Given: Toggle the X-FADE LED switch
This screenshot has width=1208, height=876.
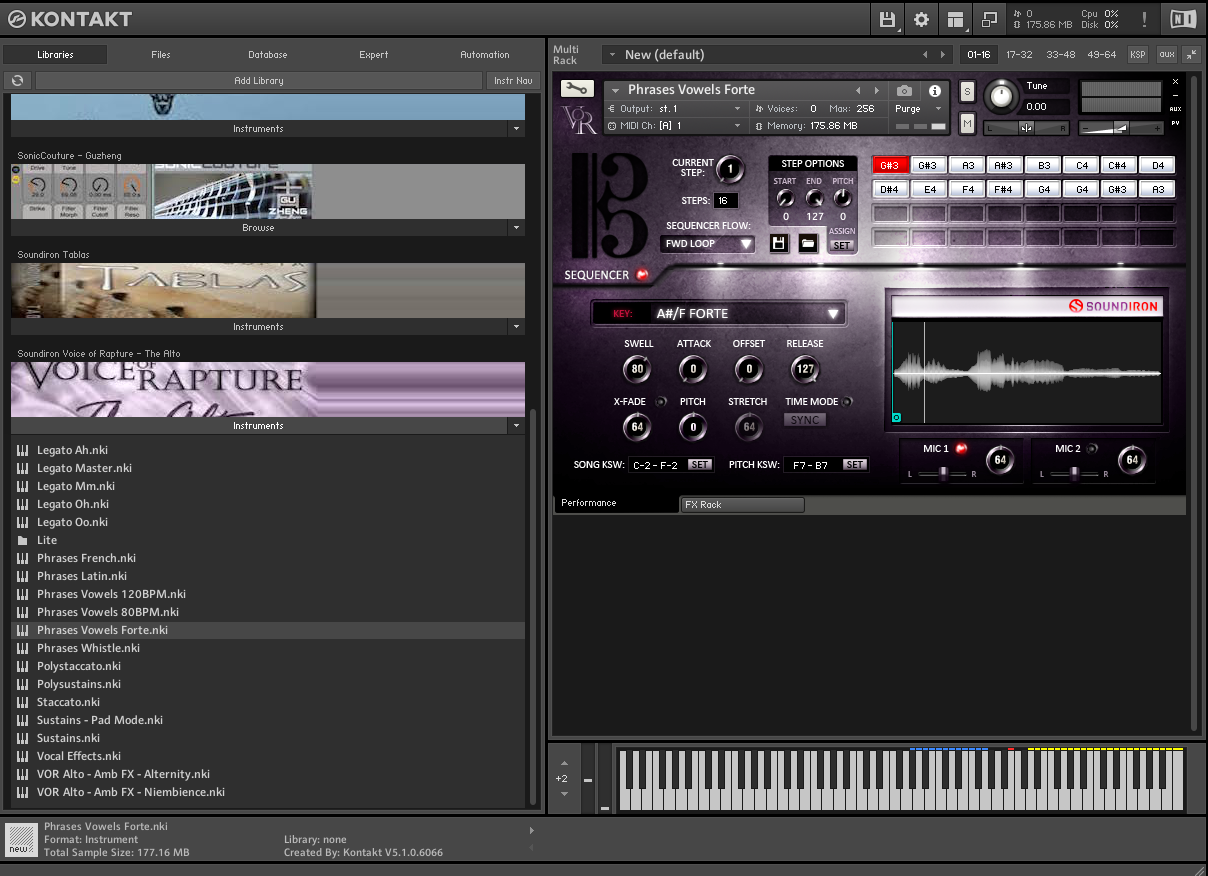Looking at the screenshot, I should [x=661, y=402].
